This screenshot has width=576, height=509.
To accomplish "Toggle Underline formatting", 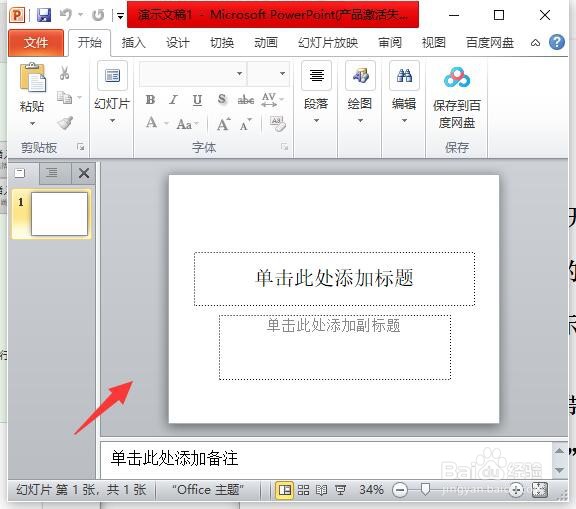I will click(197, 100).
